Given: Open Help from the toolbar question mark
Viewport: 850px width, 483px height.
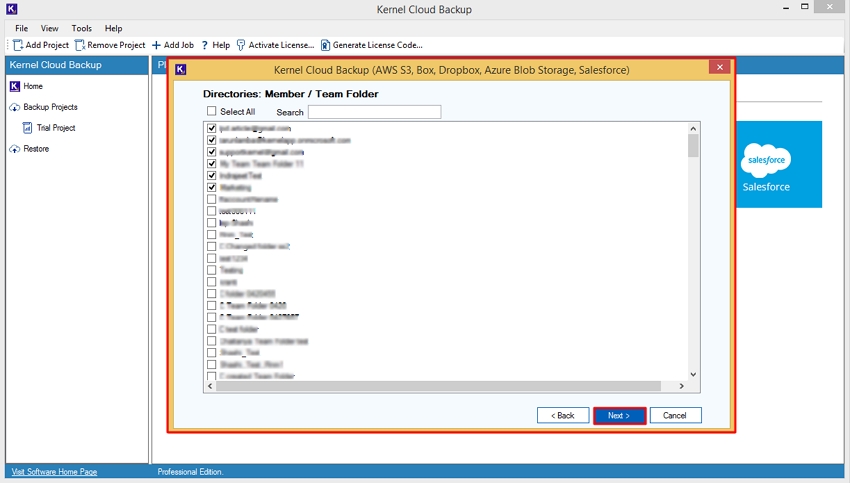Looking at the screenshot, I should point(205,45).
